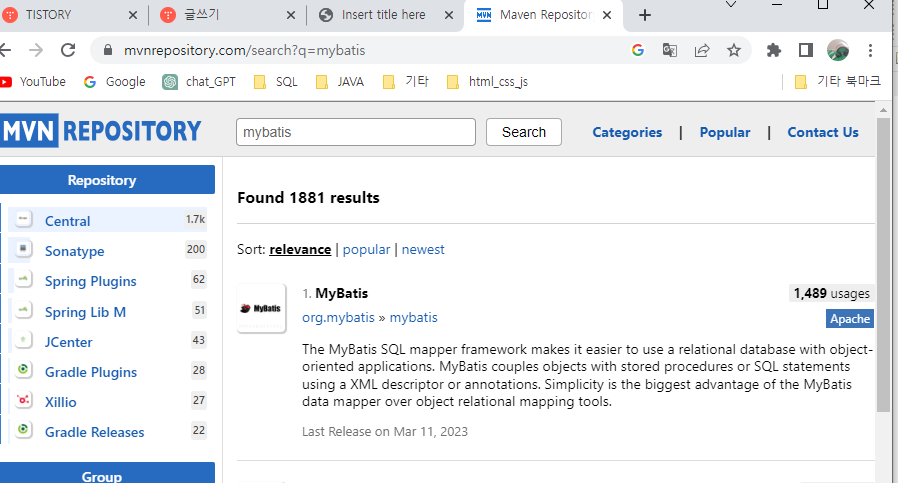
Task: Sort results by newest
Action: [423, 250]
